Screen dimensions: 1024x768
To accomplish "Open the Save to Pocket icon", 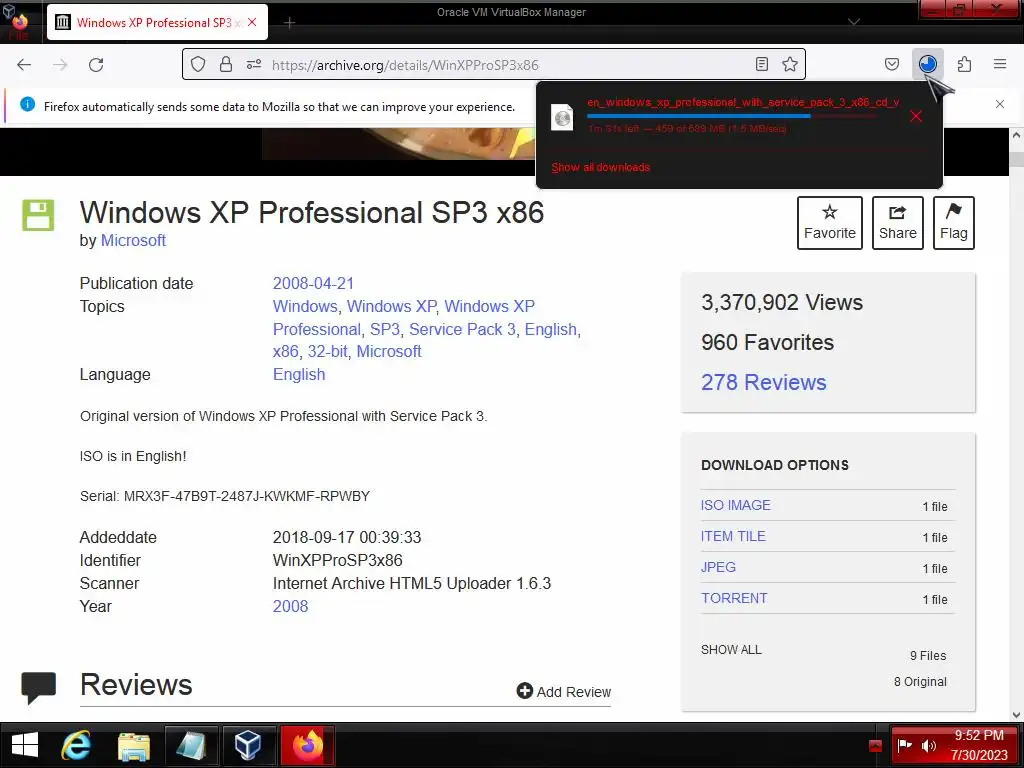I will [891, 64].
